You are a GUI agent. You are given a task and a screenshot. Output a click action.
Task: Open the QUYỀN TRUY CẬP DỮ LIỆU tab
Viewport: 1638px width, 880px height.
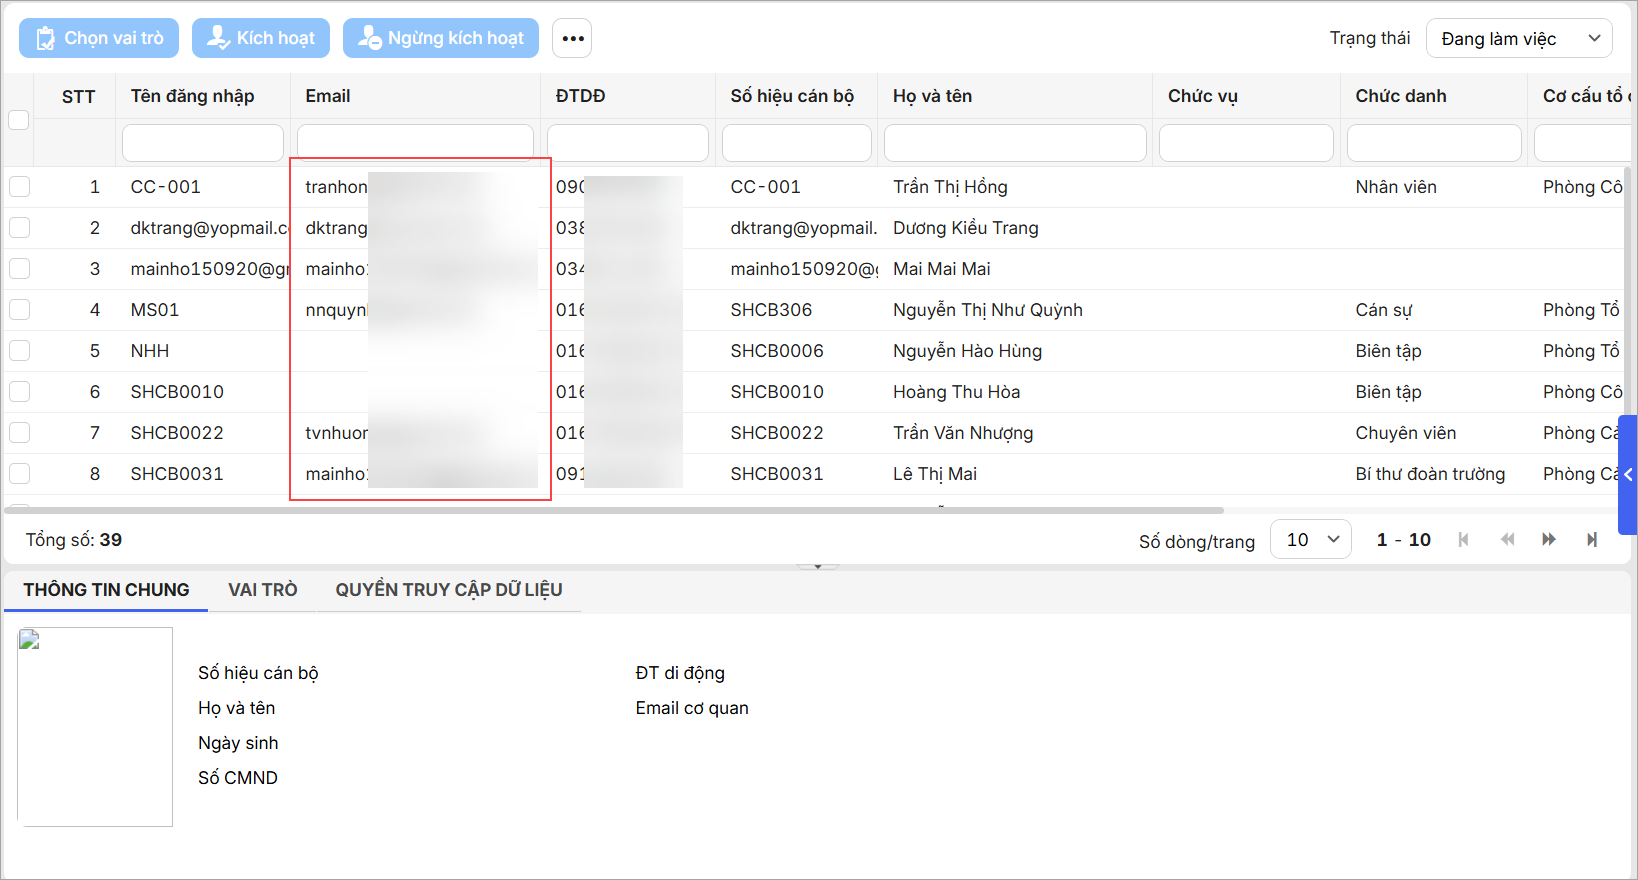[448, 590]
